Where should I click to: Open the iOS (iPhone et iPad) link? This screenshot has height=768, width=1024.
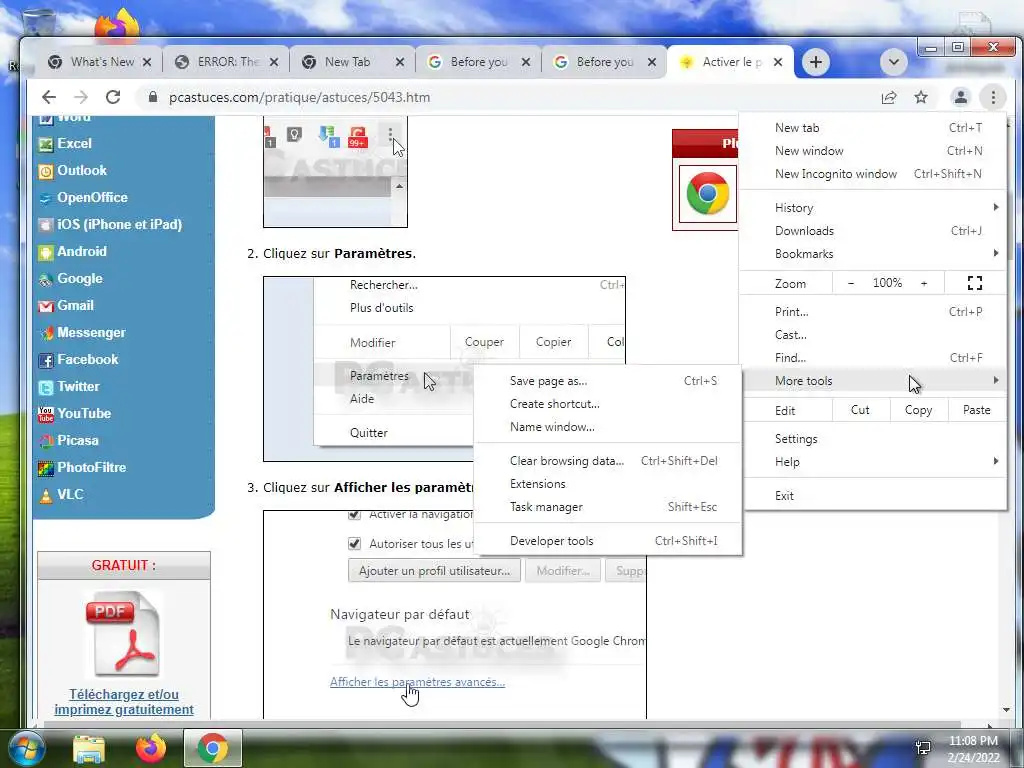pos(120,224)
